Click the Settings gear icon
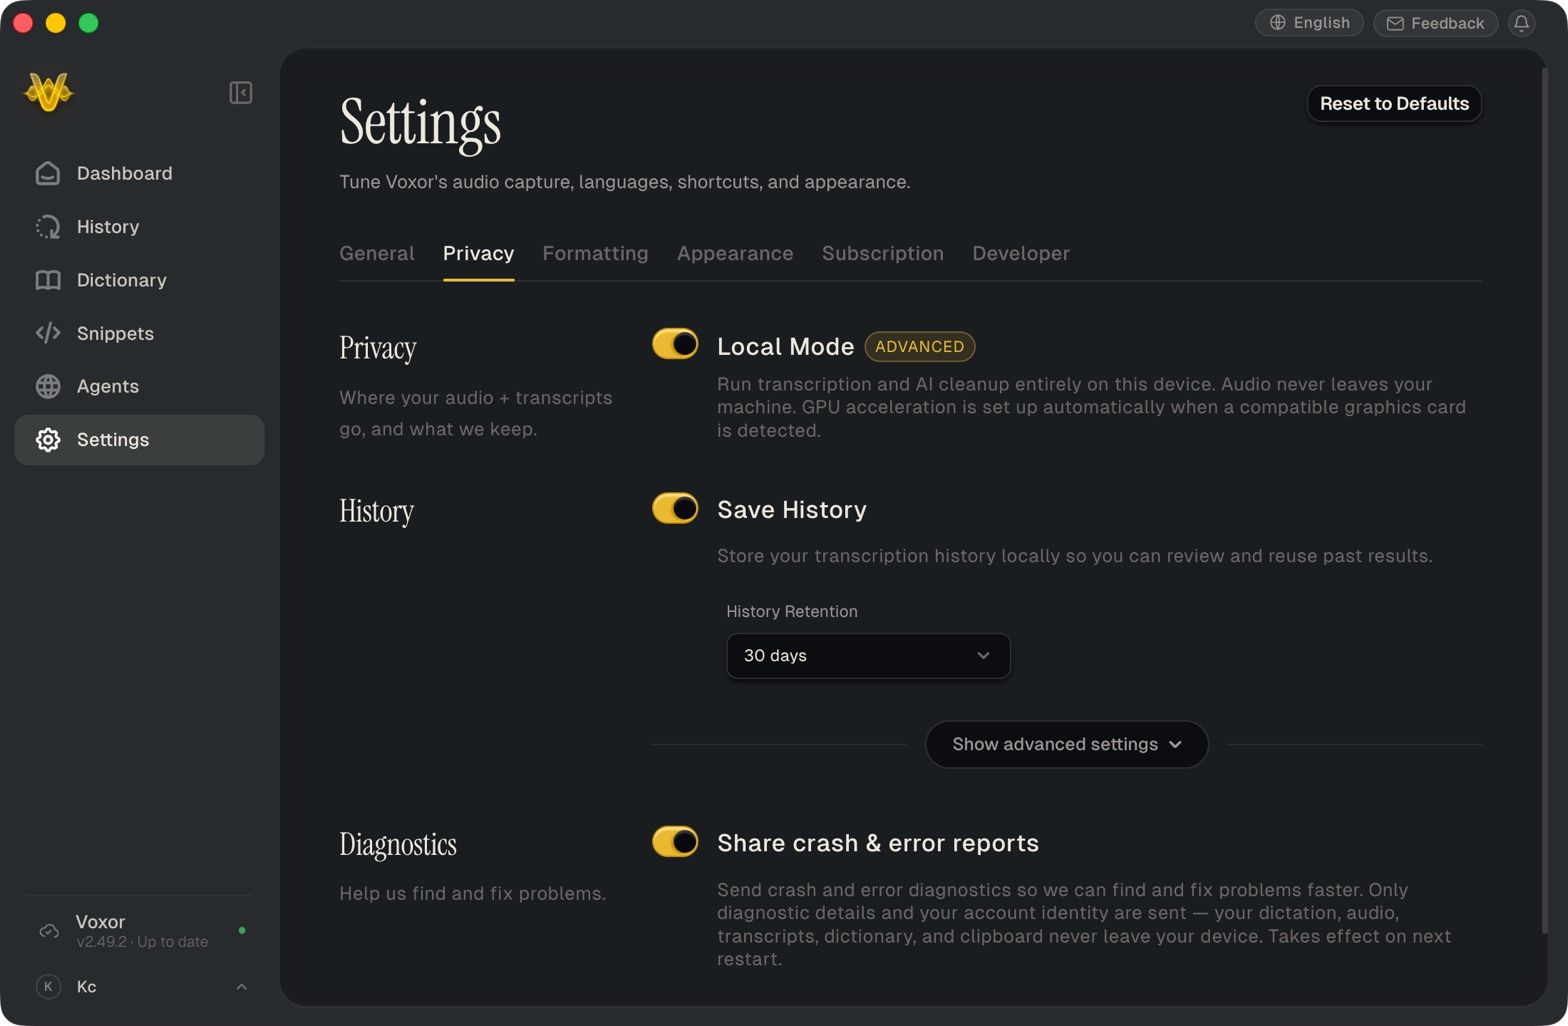1568x1026 pixels. (48, 440)
